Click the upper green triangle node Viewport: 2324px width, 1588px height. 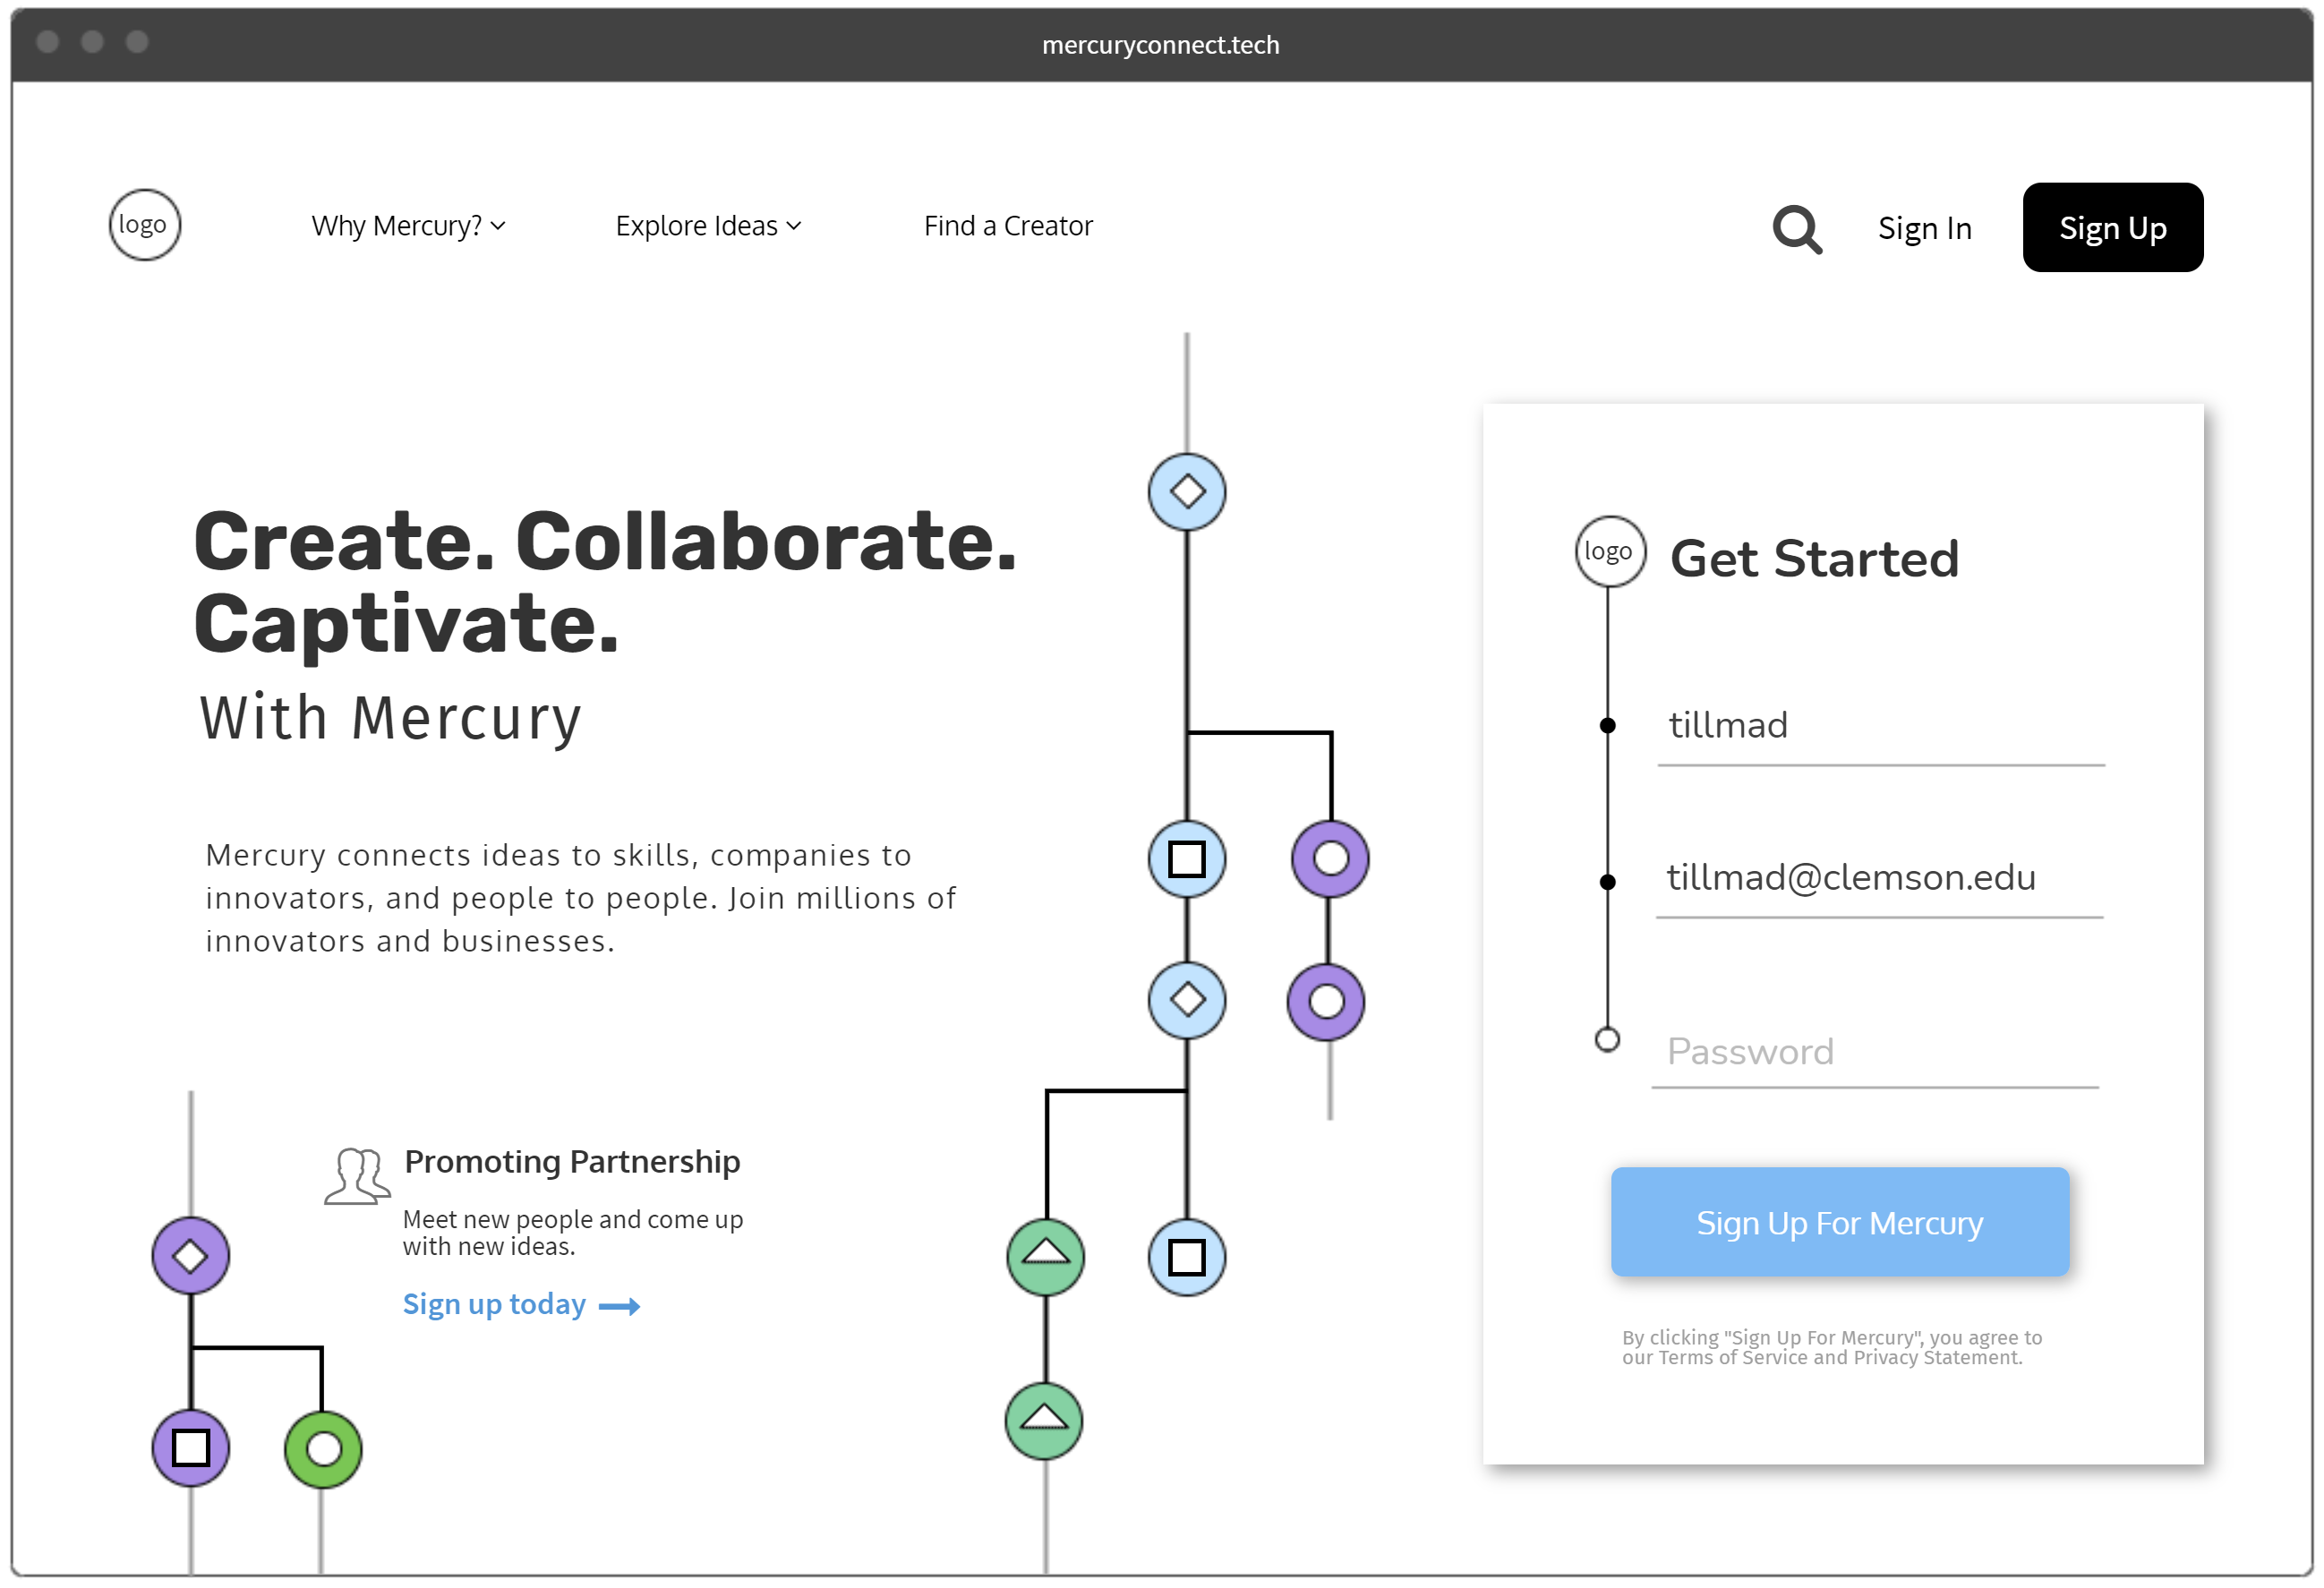1046,1257
